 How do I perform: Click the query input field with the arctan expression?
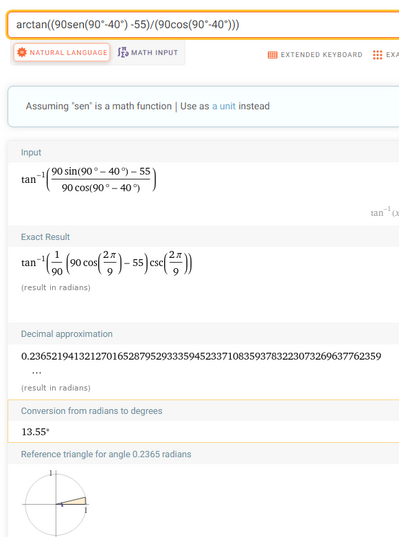point(204,25)
